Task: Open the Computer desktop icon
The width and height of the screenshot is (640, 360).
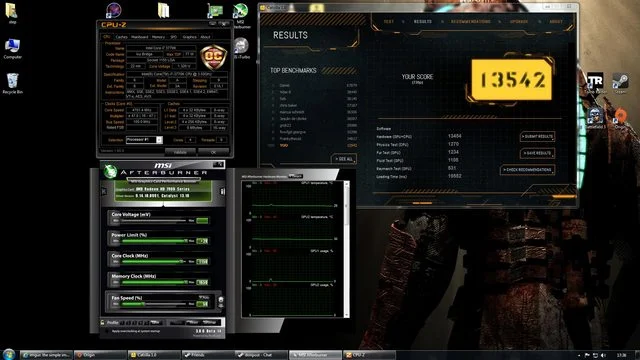Action: point(12,48)
